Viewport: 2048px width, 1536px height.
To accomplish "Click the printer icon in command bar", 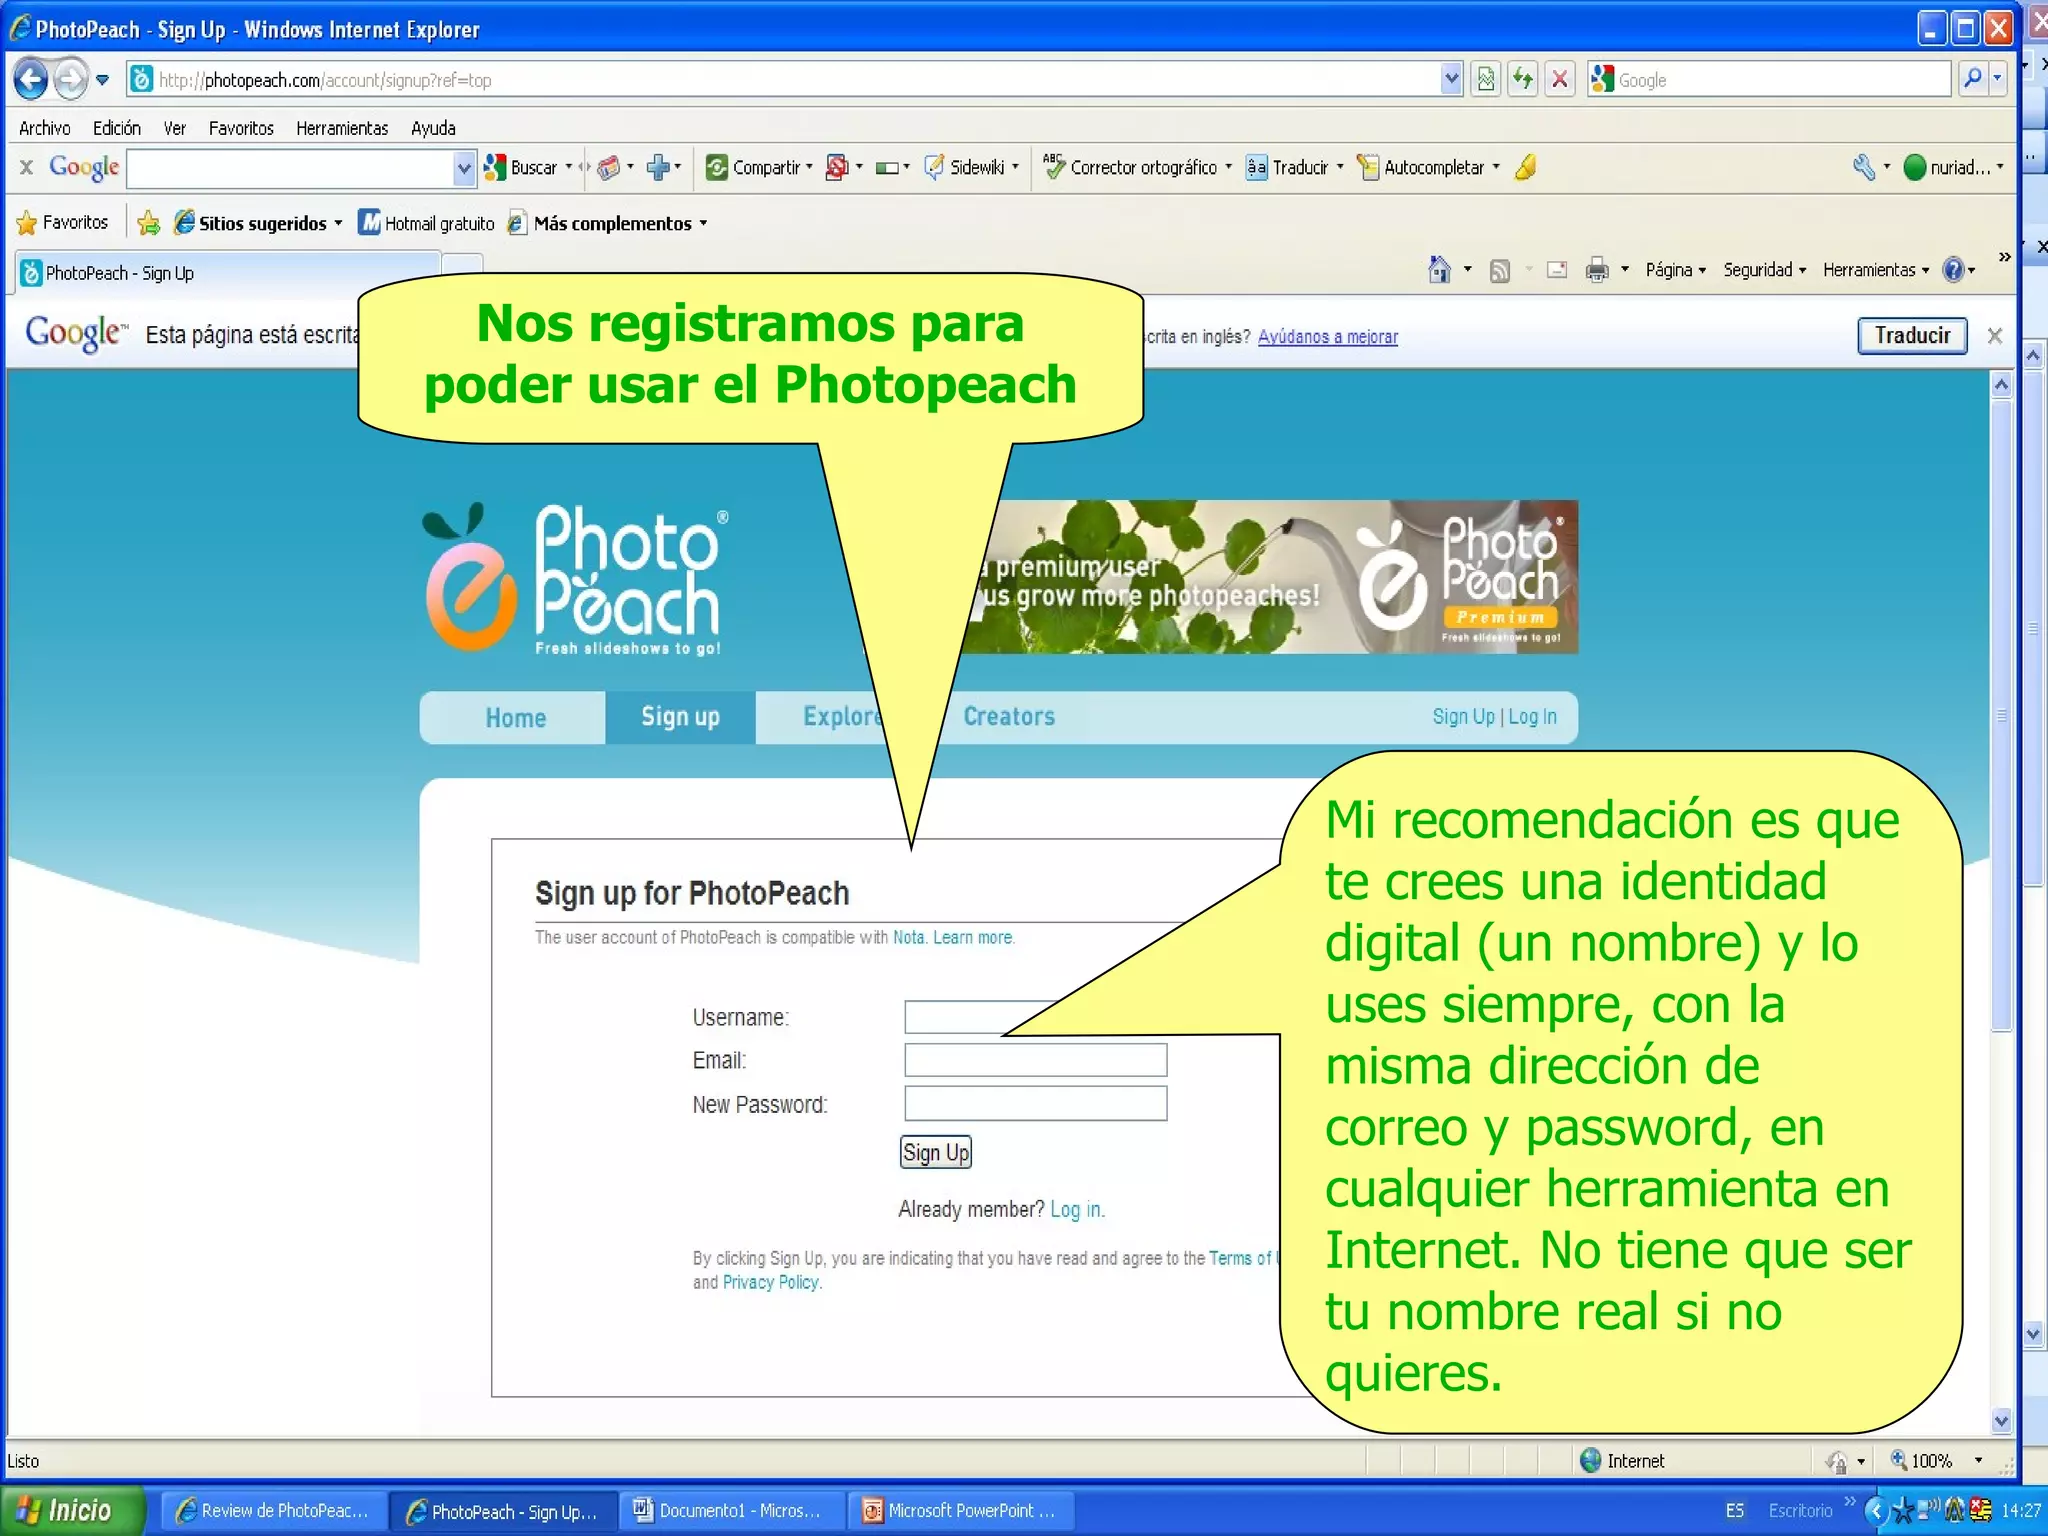I will coord(1597,269).
